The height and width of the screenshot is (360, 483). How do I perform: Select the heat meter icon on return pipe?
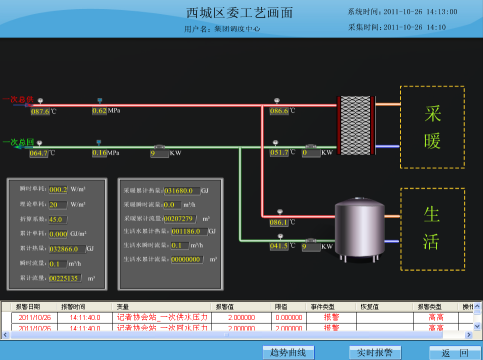160,147
